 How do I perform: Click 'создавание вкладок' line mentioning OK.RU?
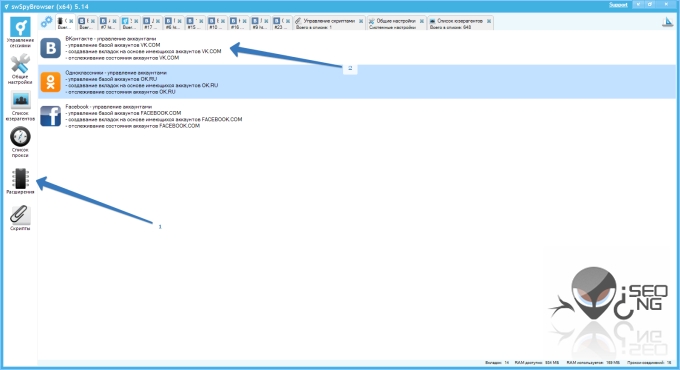point(142,85)
